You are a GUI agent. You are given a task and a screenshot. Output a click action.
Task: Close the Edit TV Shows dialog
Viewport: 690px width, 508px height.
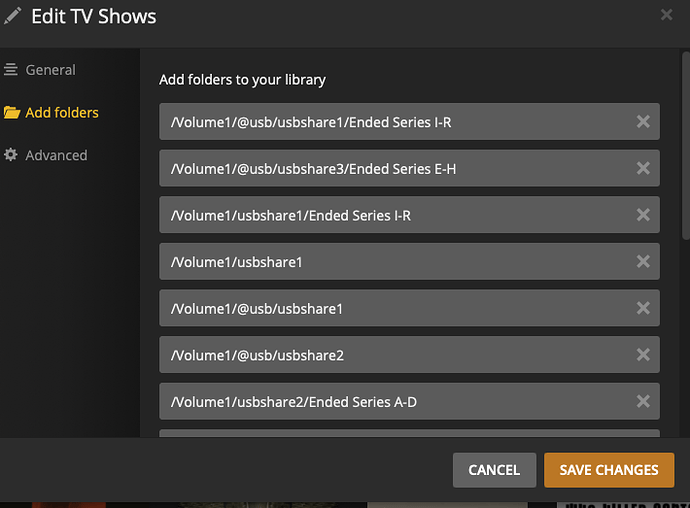[667, 15]
